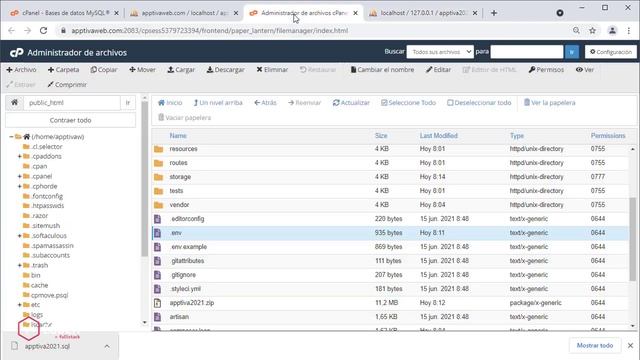Image resolution: width=640 pixels, height=360 pixels.
Task: Select the apptiva2021.zip archive icon
Action: [157, 303]
